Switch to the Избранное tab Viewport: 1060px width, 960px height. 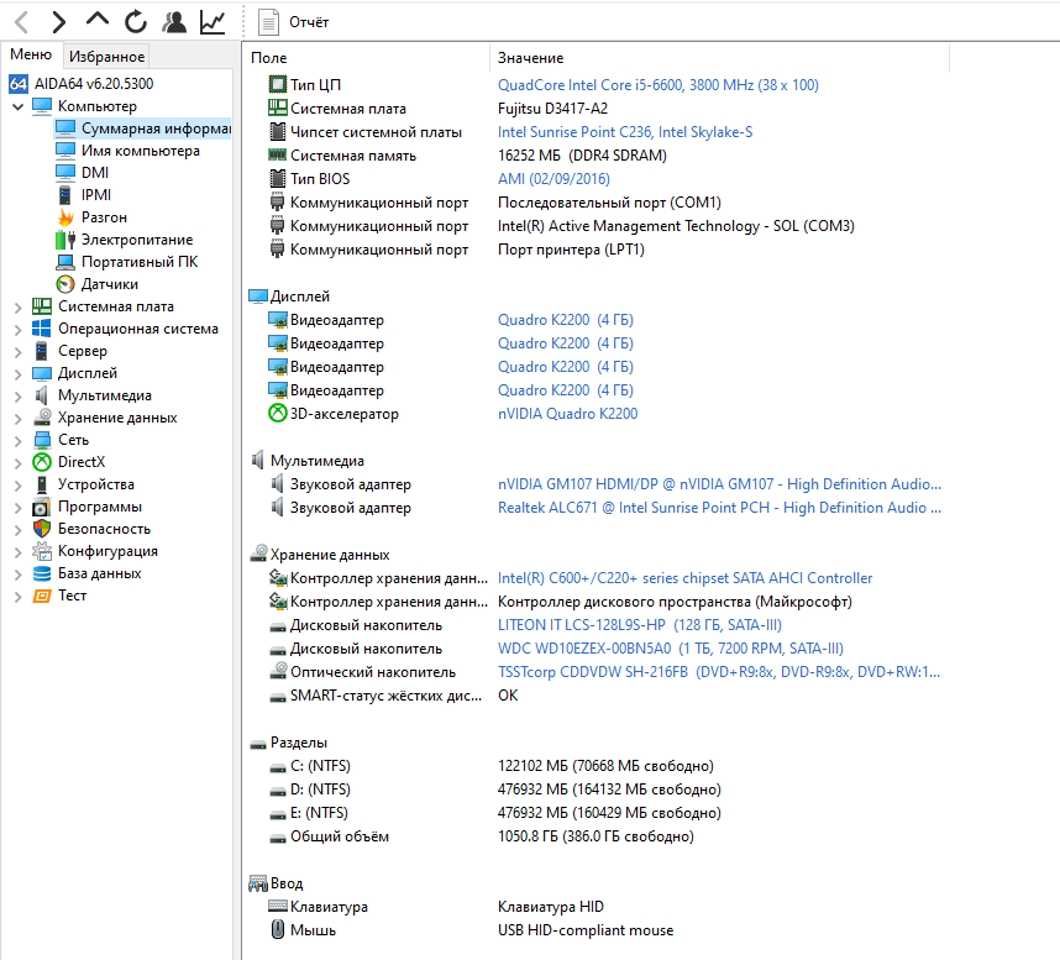107,57
